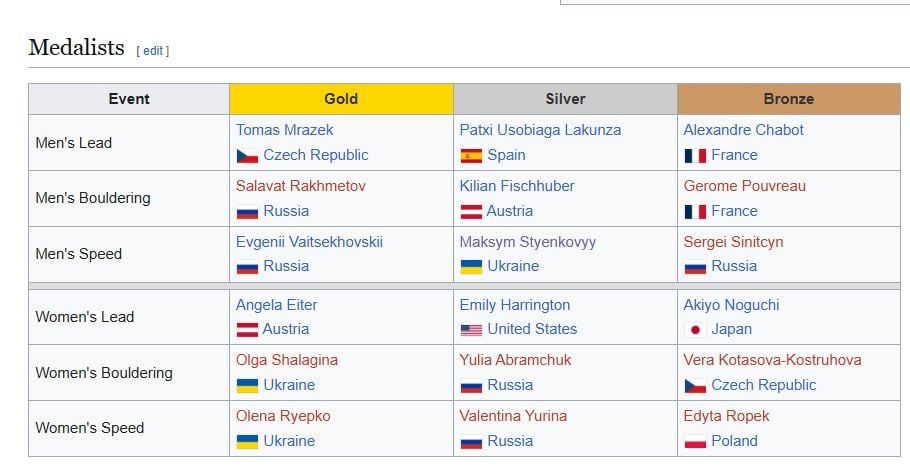This screenshot has height=467, width=910.
Task: Open the Emily Harrington link
Action: click(x=515, y=305)
